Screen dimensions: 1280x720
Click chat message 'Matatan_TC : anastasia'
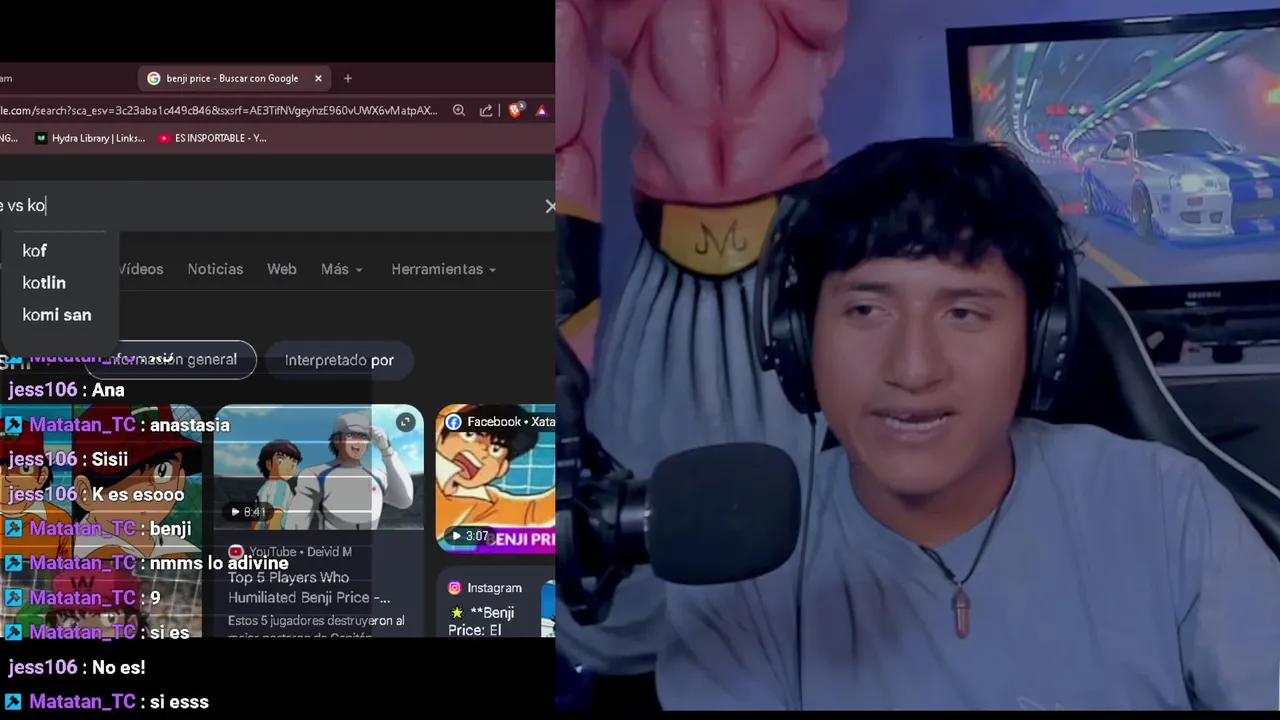[118, 425]
